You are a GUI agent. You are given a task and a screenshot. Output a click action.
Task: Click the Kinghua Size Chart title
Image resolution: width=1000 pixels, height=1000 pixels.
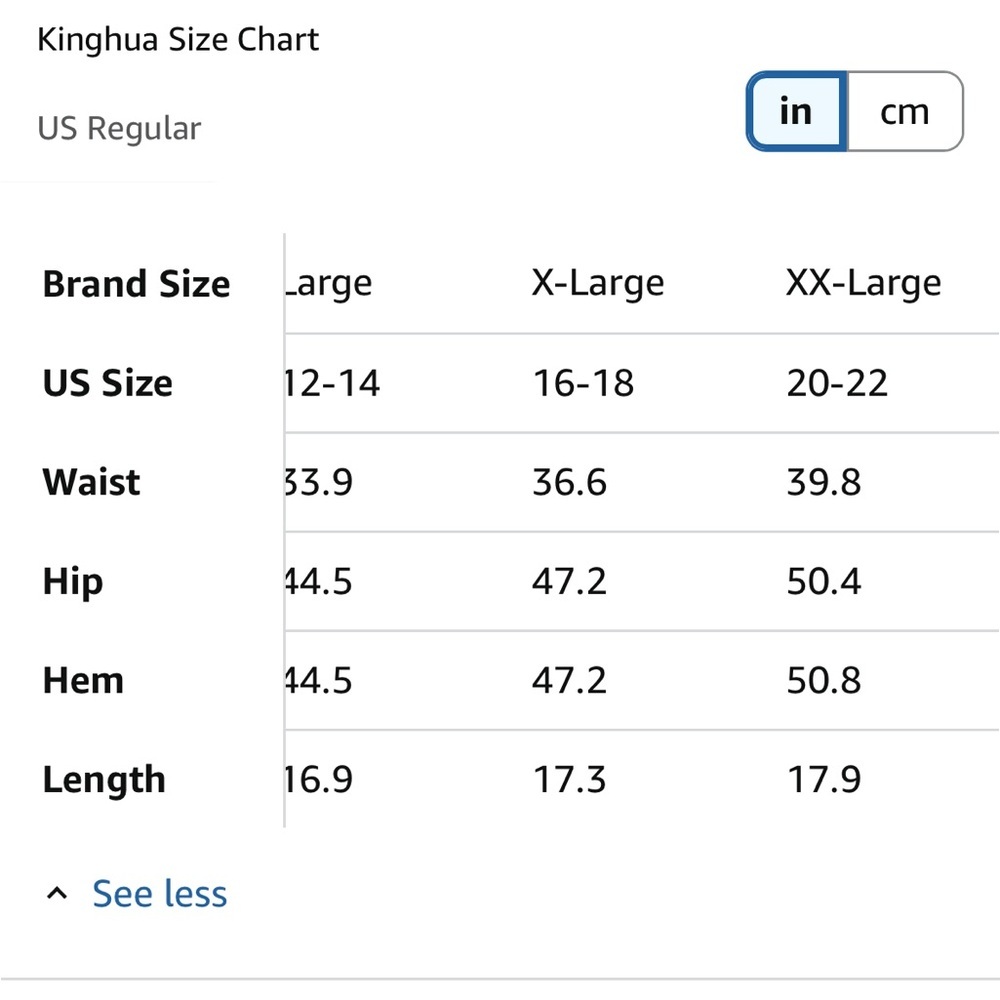click(x=178, y=40)
